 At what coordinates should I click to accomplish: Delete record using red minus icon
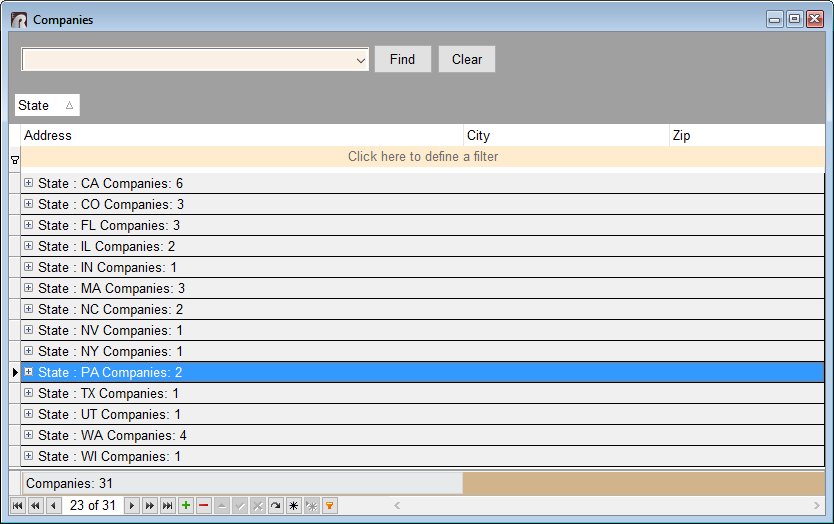tap(203, 506)
